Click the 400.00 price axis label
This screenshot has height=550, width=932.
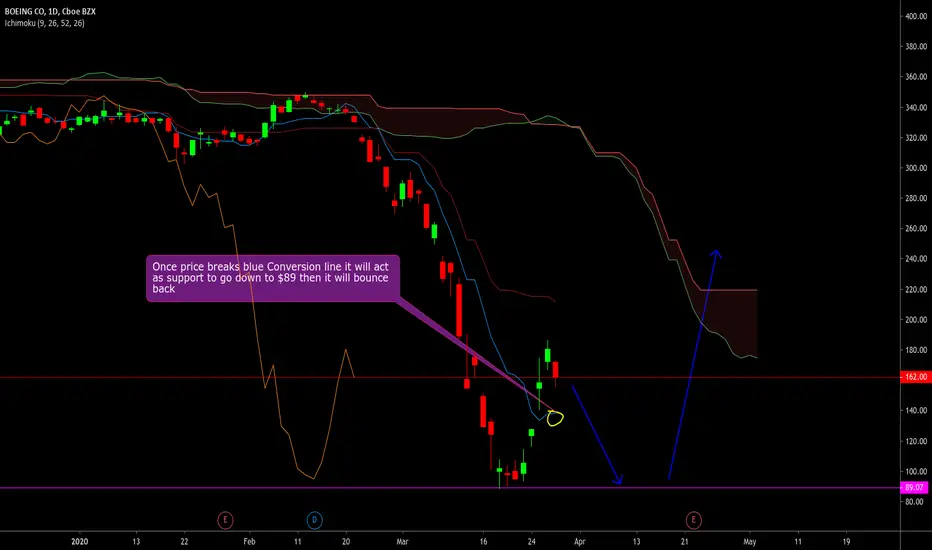(x=916, y=16)
